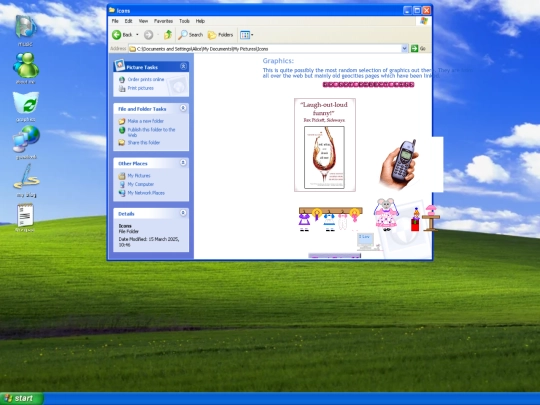The image size is (540, 405).
Task: Open the notepad icon on the desktop
Action: (25, 215)
